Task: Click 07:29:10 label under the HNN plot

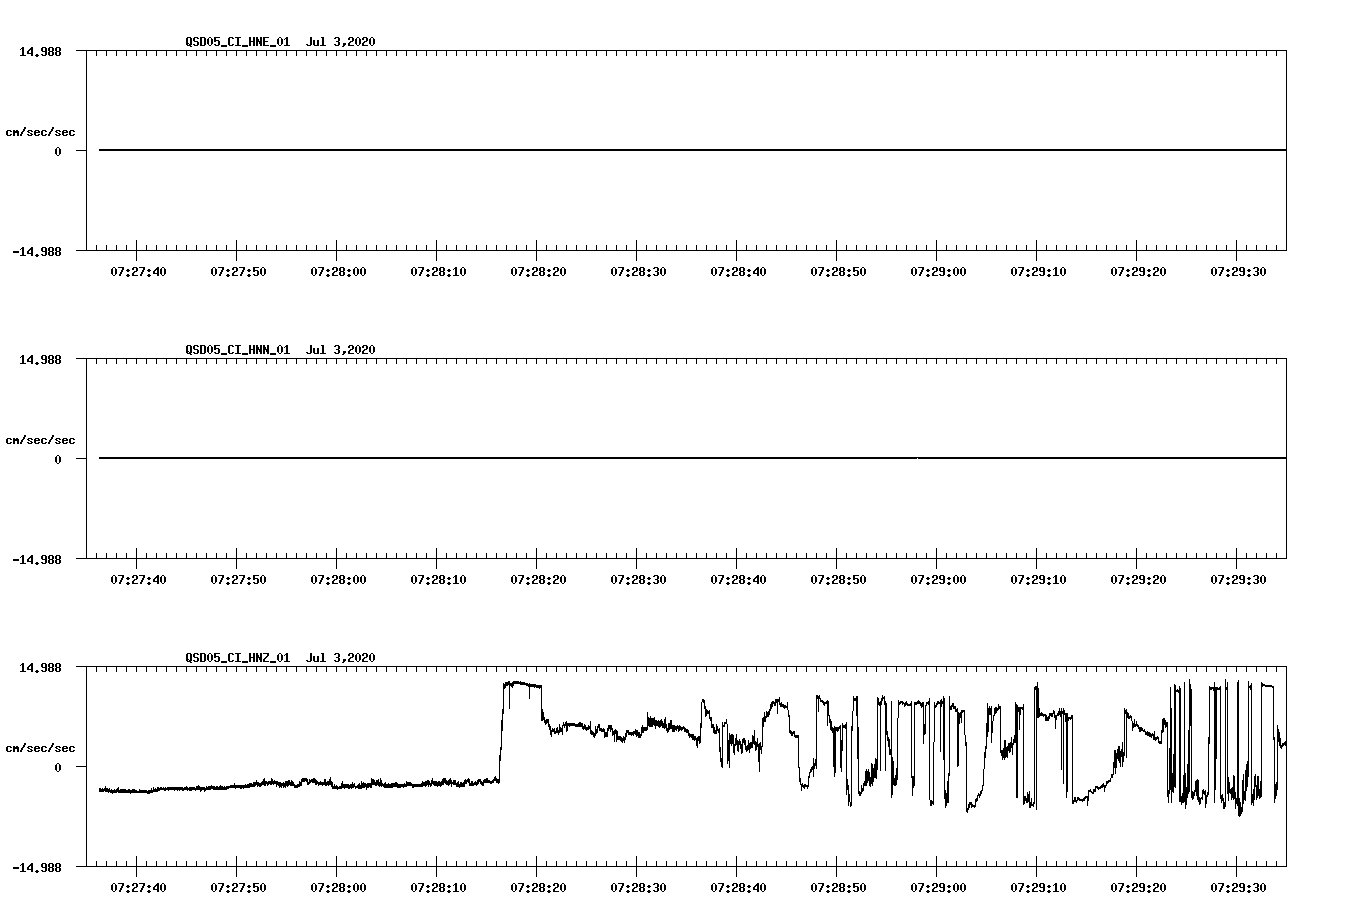Action: [1038, 579]
